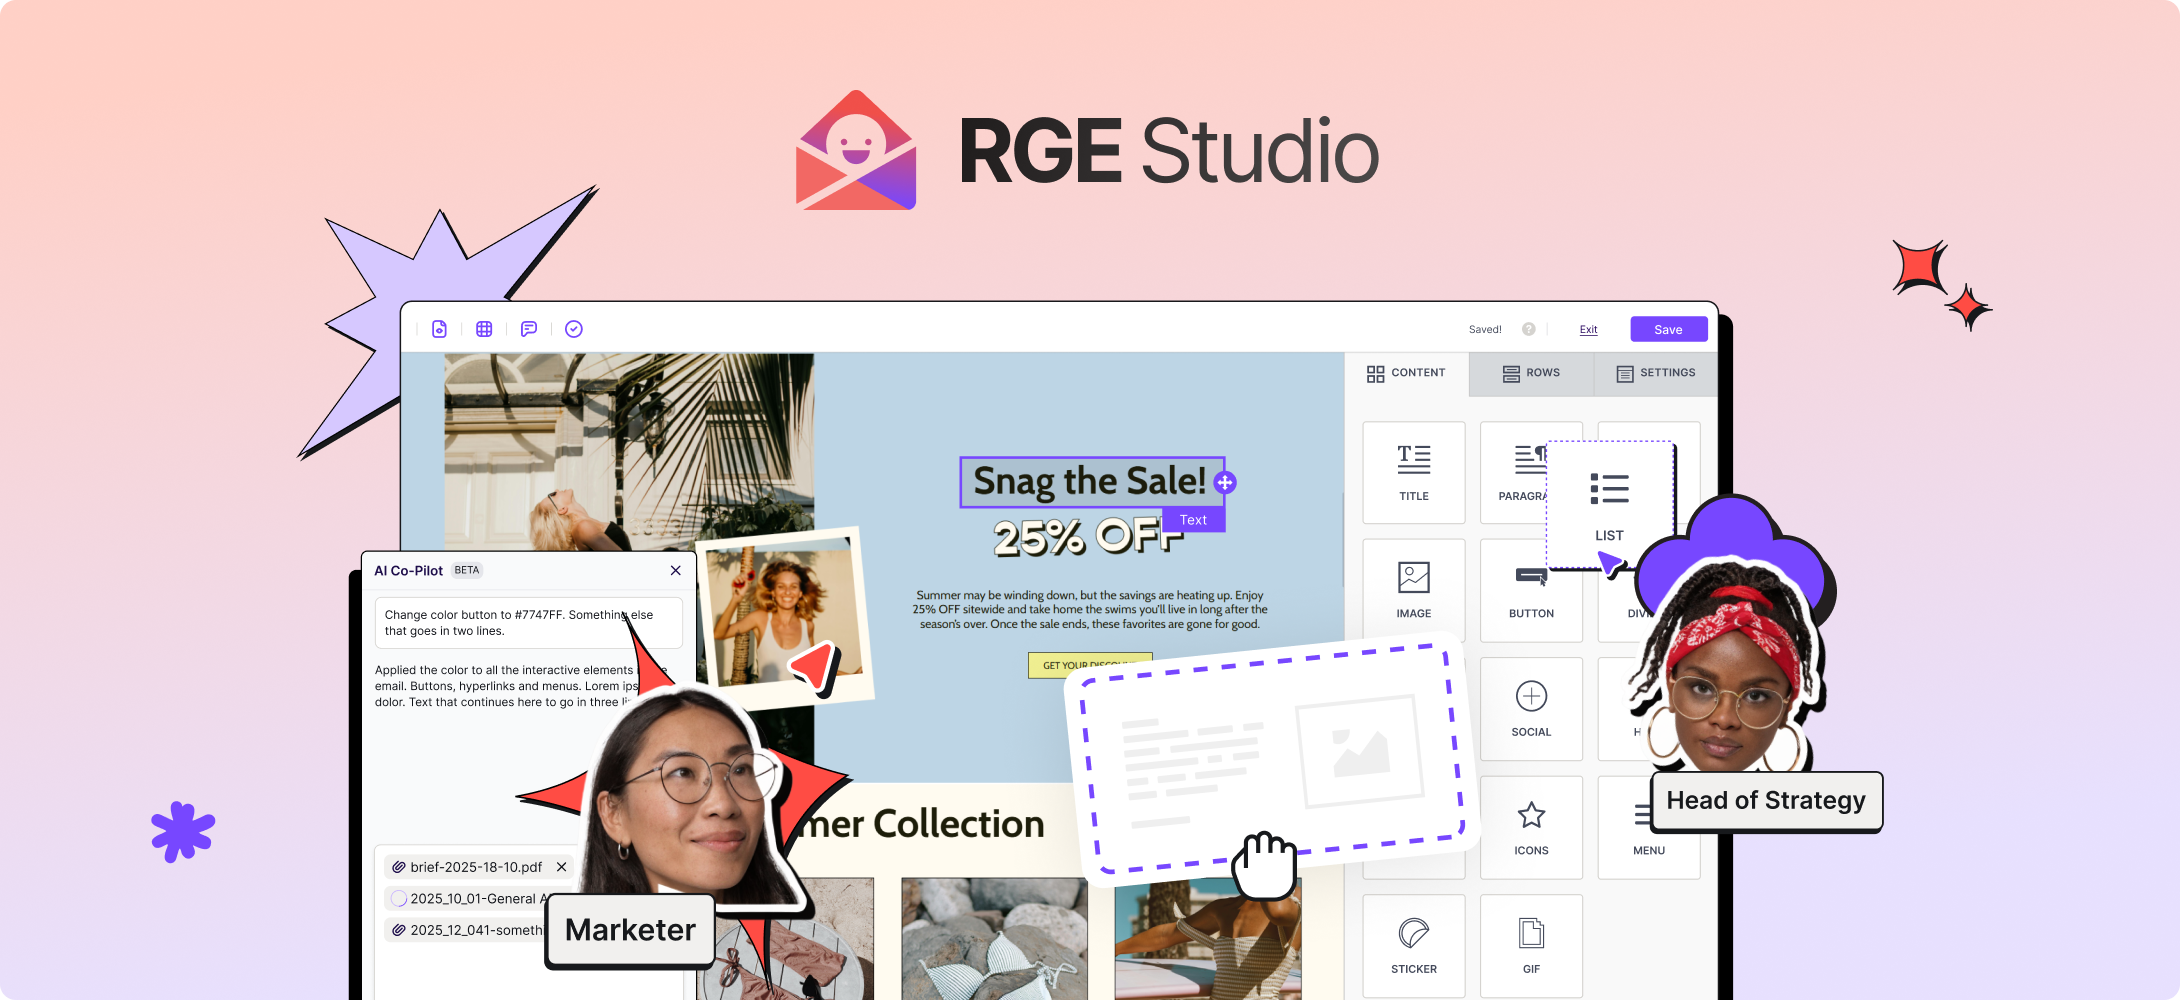Screen dimensions: 2180x1000
Task: Click the purple Save button
Action: [1668, 329]
